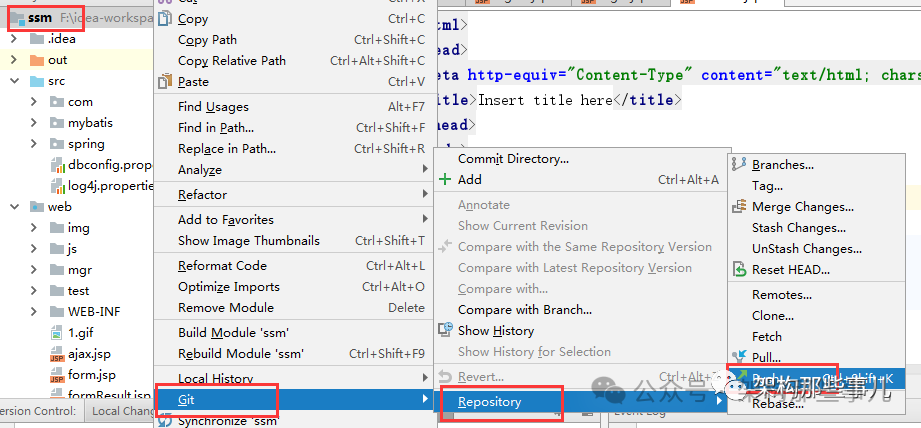
Task: Click the Branches icon in Git submenu
Action: coord(739,164)
